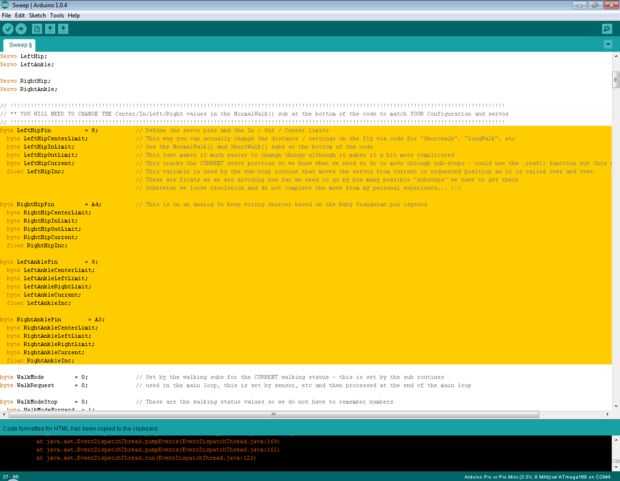Click the Save sketch down-arrow icon

(x=63, y=29)
